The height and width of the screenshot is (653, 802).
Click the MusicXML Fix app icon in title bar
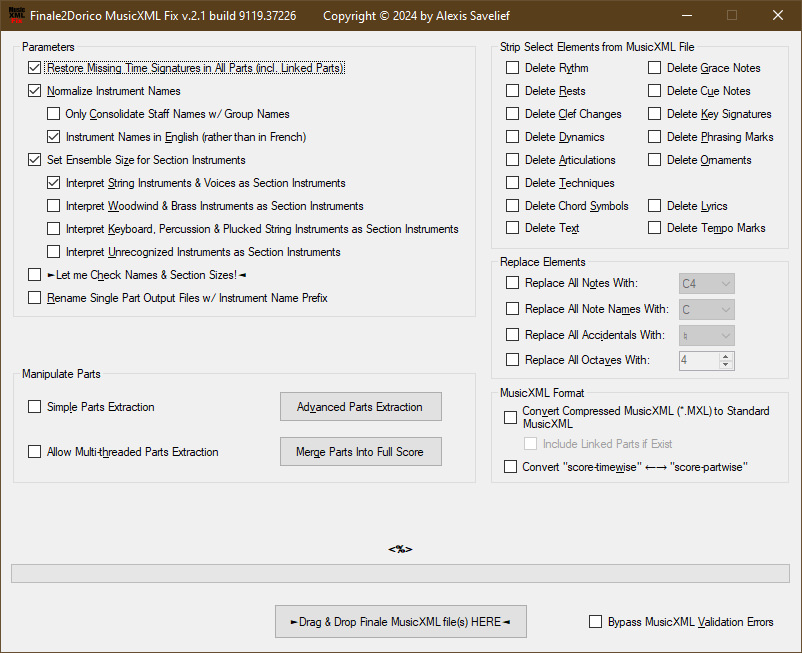16,15
